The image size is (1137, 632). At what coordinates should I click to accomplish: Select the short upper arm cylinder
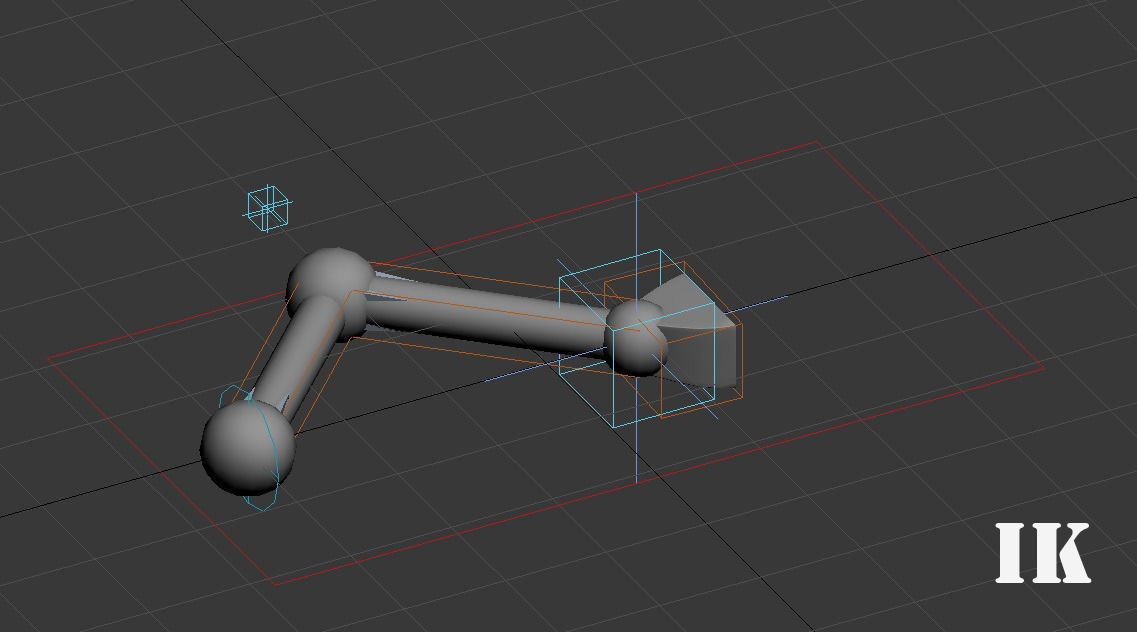tap(299, 358)
